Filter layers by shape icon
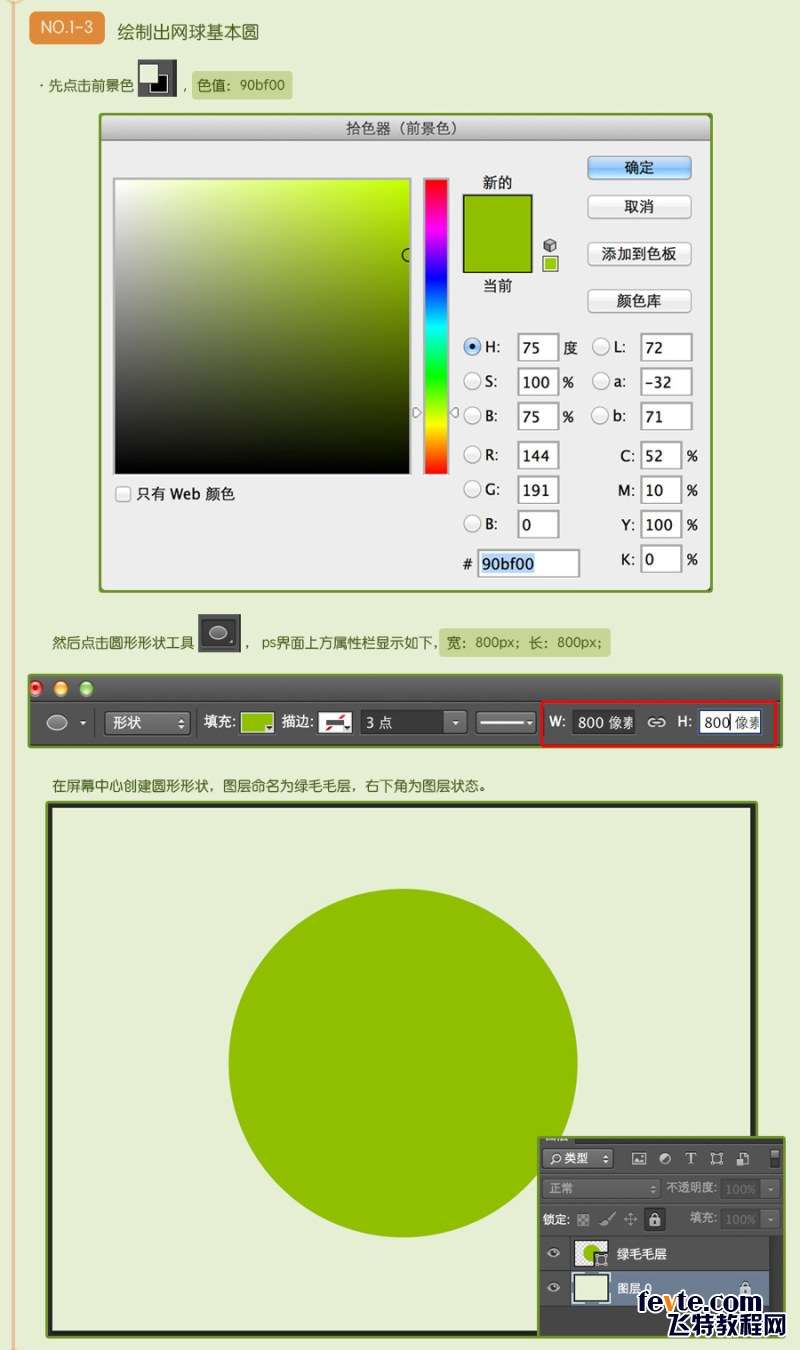800x1350 pixels. tap(716, 1159)
